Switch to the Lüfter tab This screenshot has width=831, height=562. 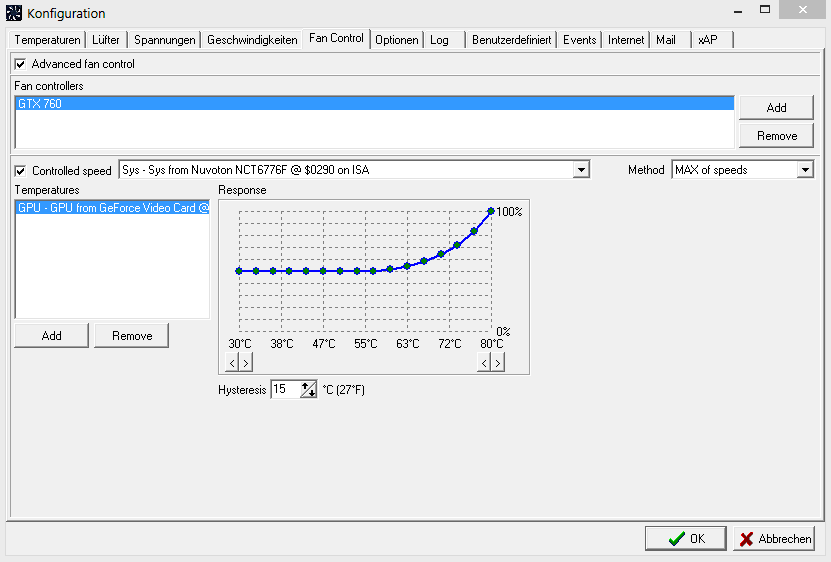106,40
